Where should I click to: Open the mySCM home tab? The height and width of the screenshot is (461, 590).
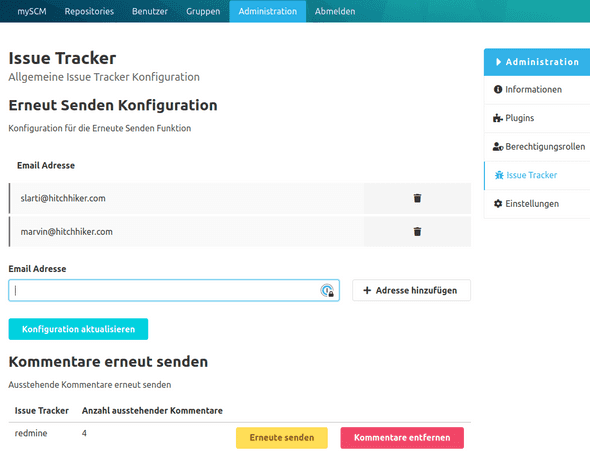(32, 11)
